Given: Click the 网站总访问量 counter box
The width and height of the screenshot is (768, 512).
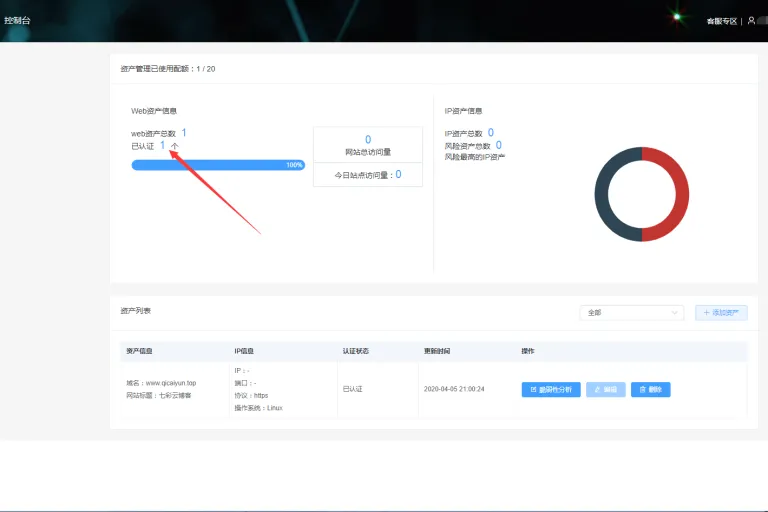Looking at the screenshot, I should [x=368, y=145].
